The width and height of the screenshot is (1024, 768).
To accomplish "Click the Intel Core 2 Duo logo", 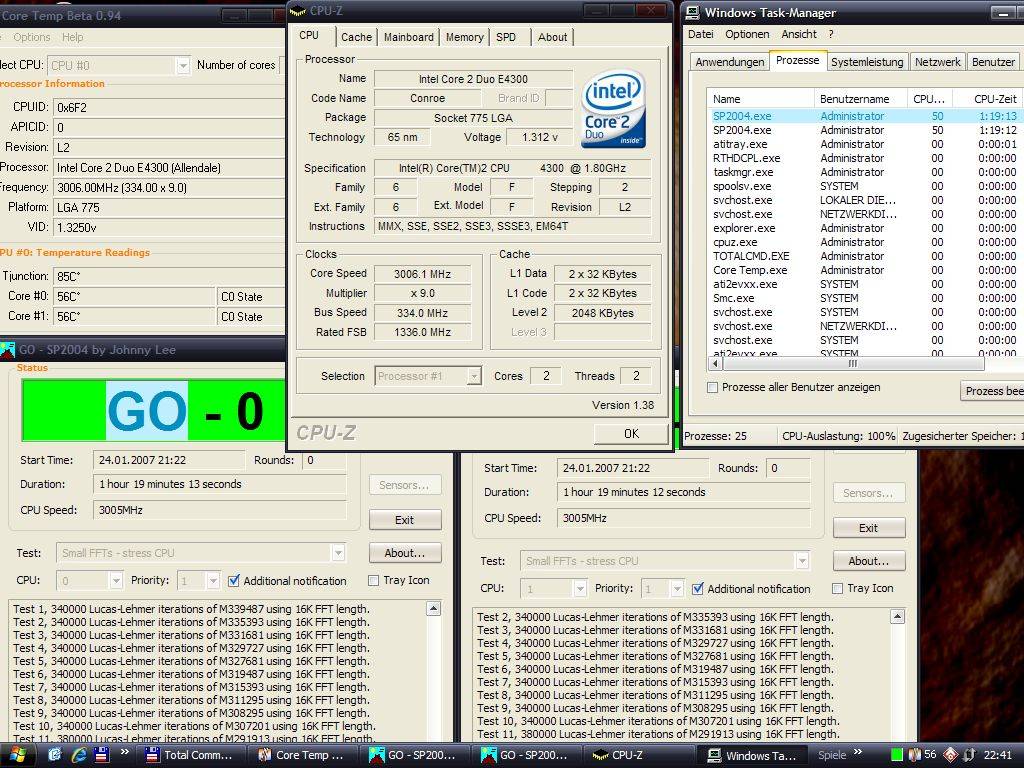I will coord(613,108).
